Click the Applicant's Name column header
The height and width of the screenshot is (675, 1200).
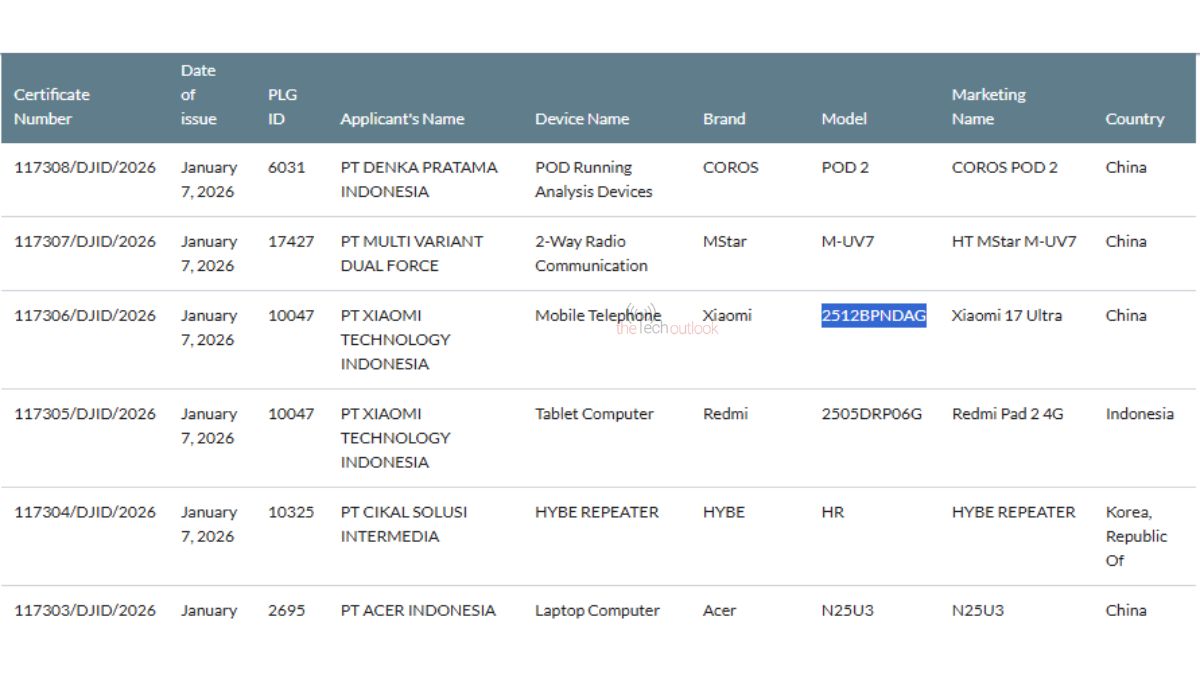(x=402, y=119)
